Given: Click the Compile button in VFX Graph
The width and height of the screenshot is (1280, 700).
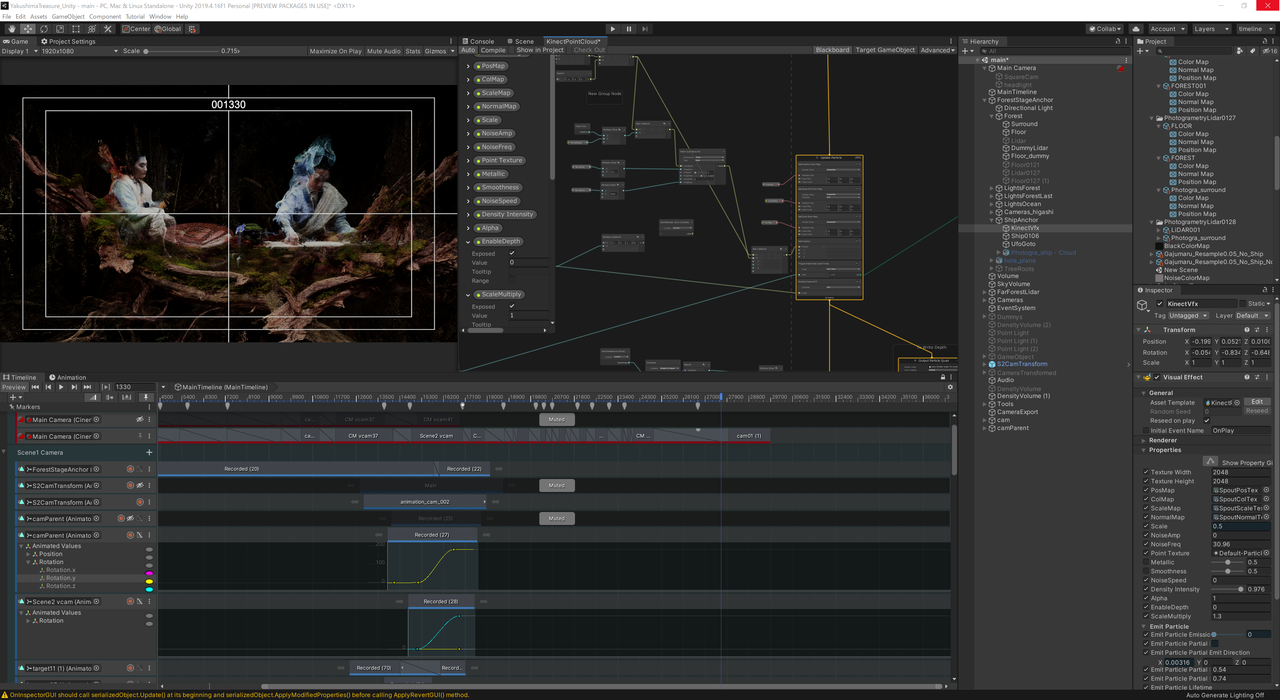Looking at the screenshot, I should coord(493,50).
